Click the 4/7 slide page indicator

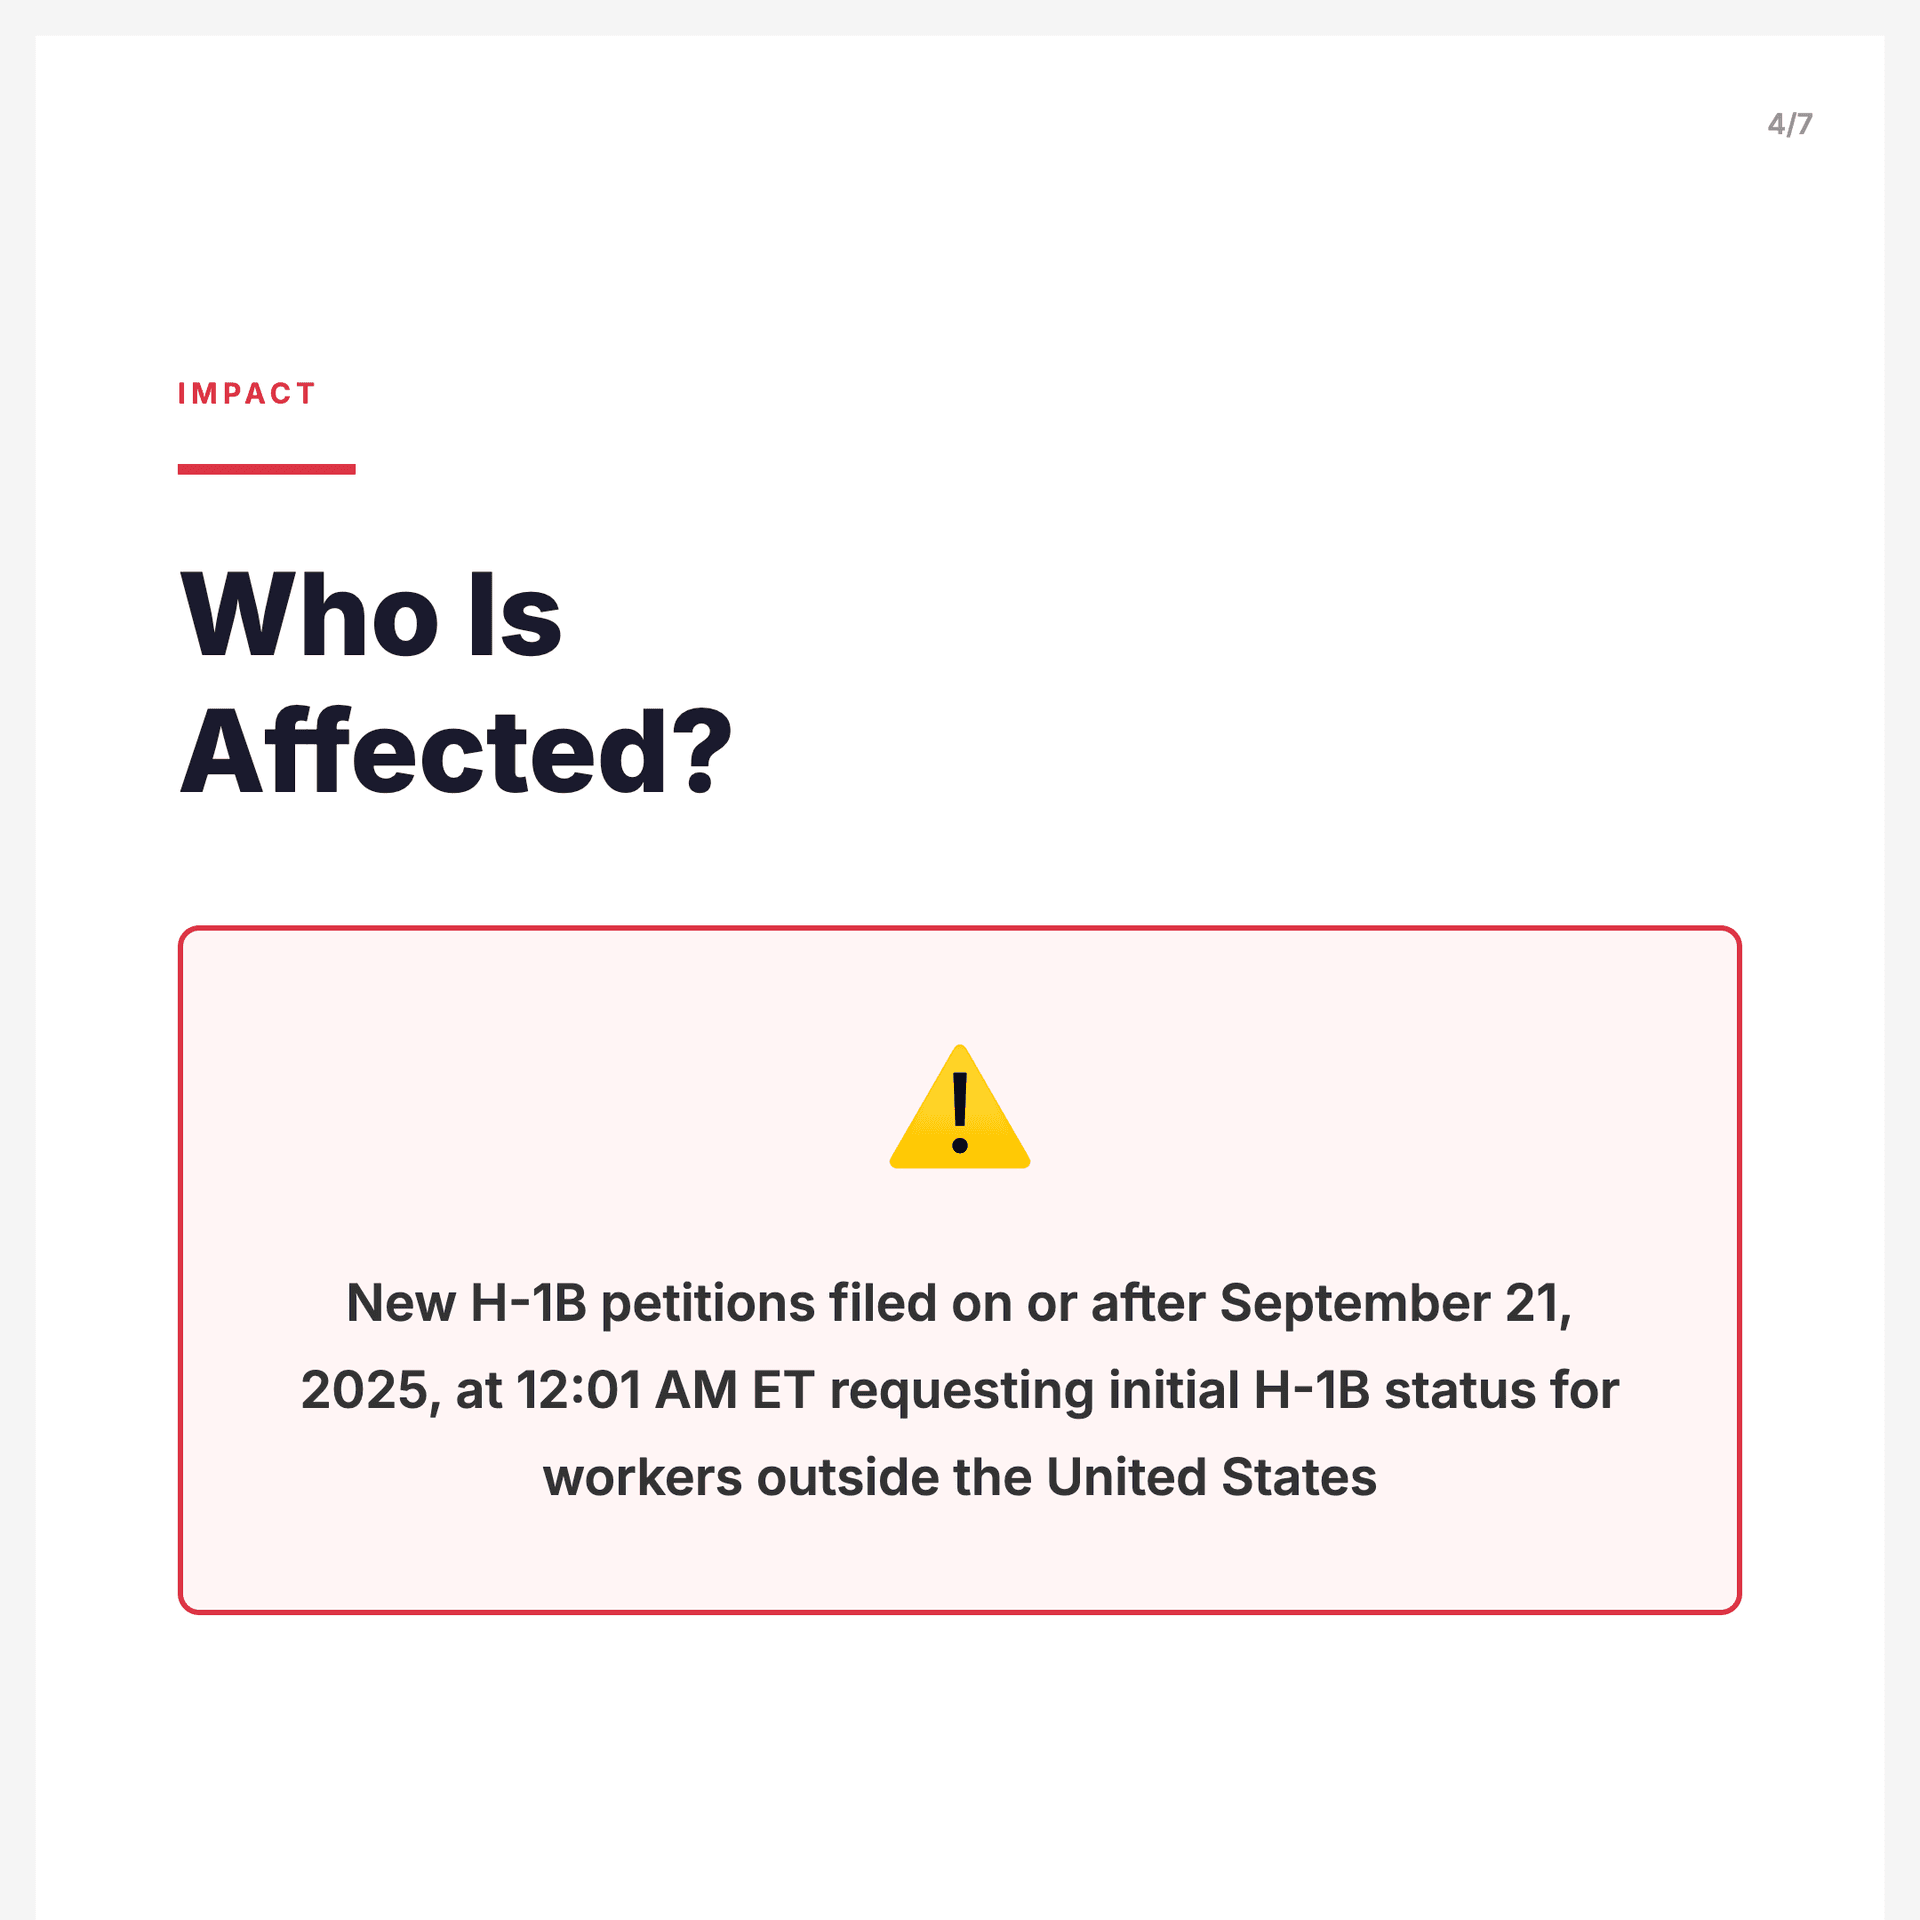pos(1789,124)
